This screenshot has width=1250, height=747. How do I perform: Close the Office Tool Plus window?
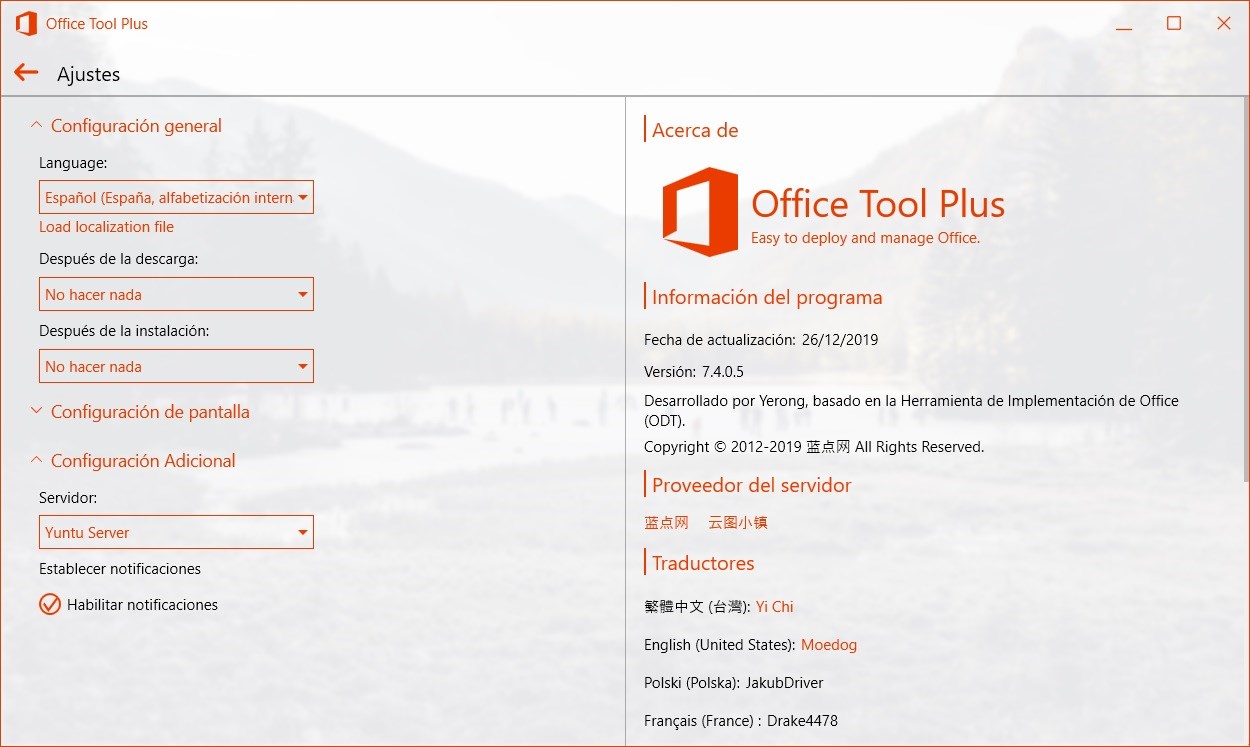(1224, 23)
